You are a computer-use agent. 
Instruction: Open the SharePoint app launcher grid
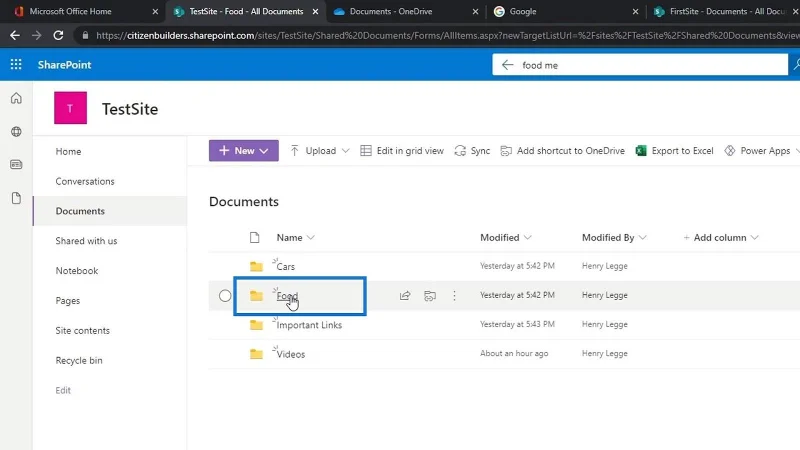[x=16, y=64]
